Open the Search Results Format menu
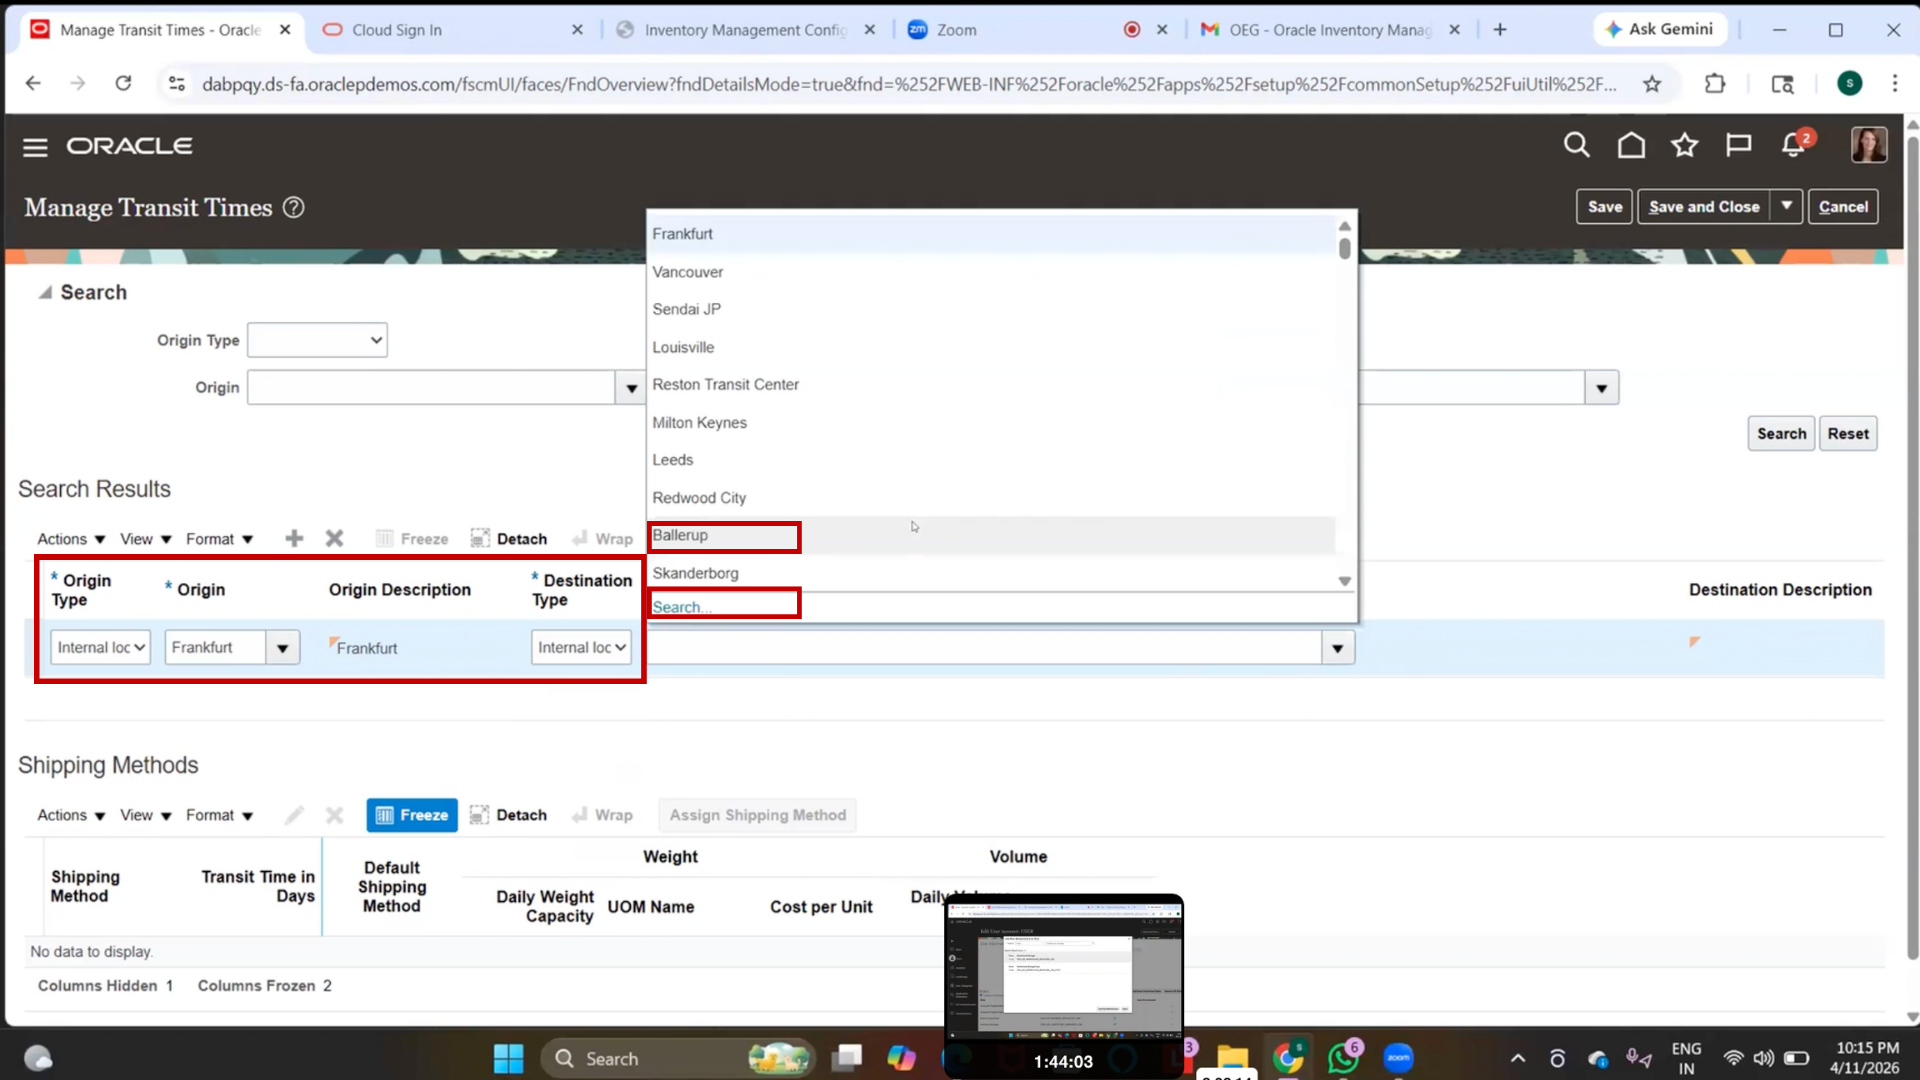This screenshot has height=1080, width=1920. pos(219,539)
